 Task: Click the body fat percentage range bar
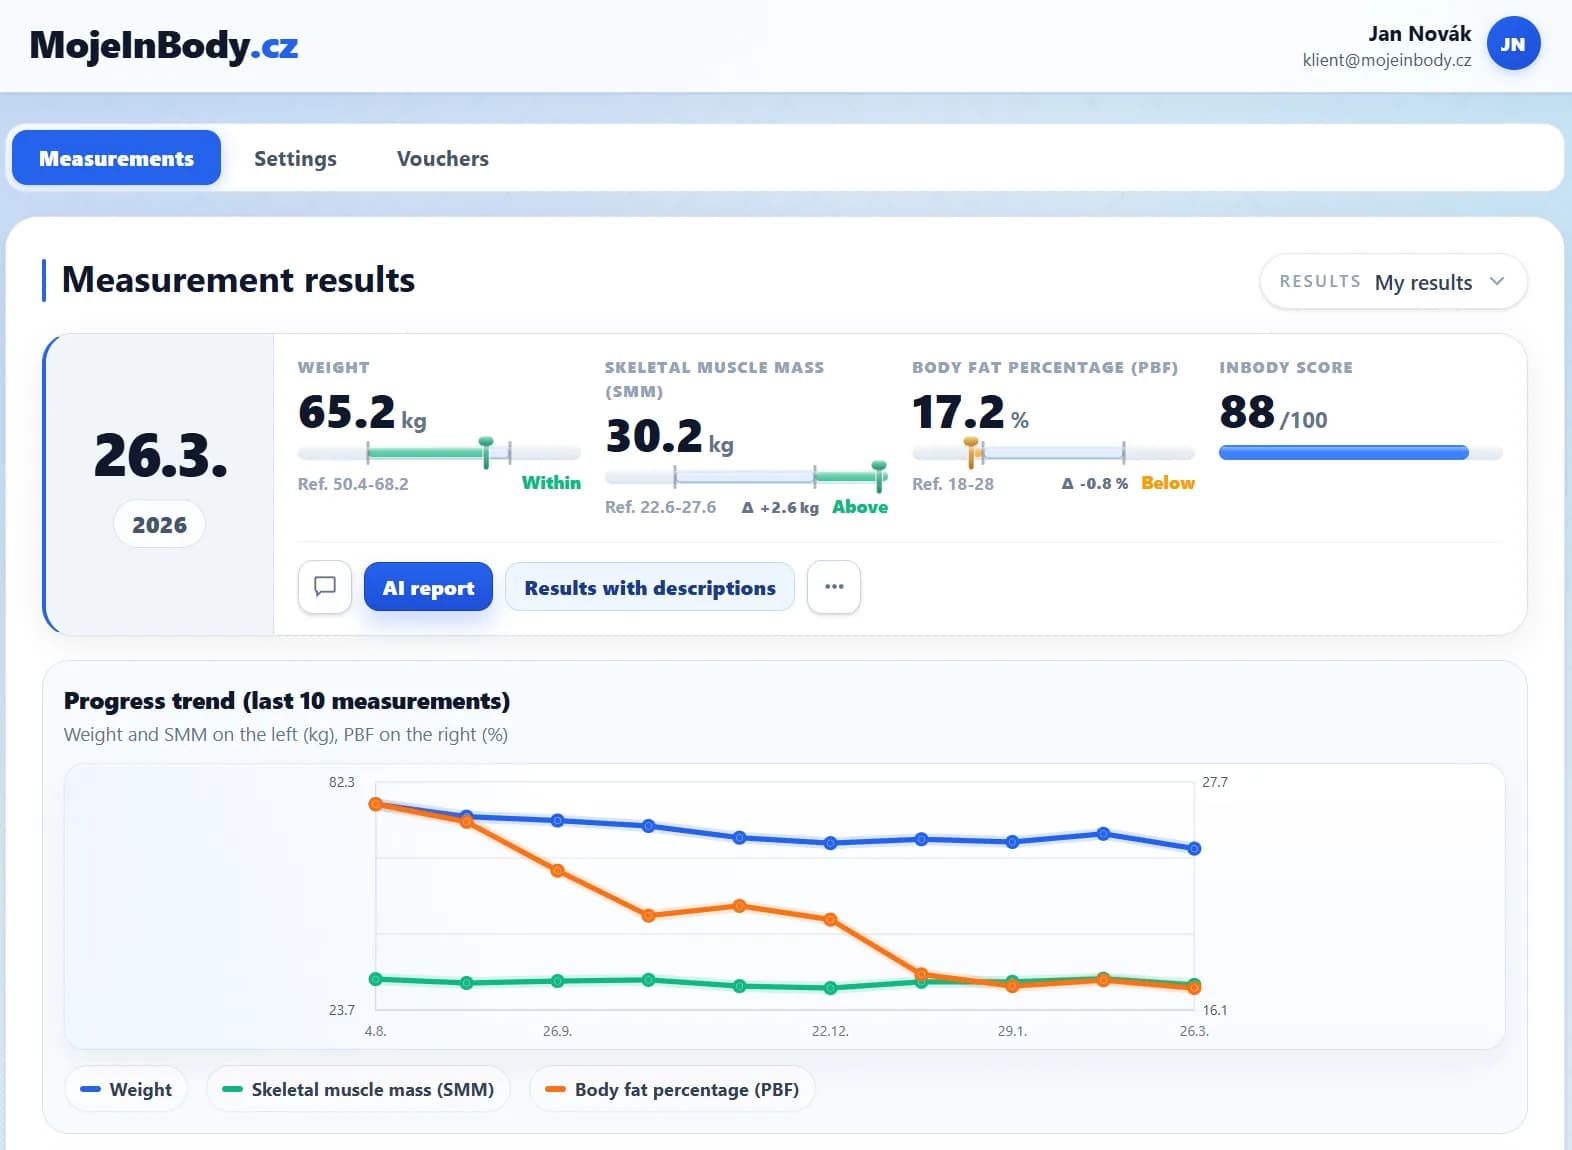(1053, 453)
